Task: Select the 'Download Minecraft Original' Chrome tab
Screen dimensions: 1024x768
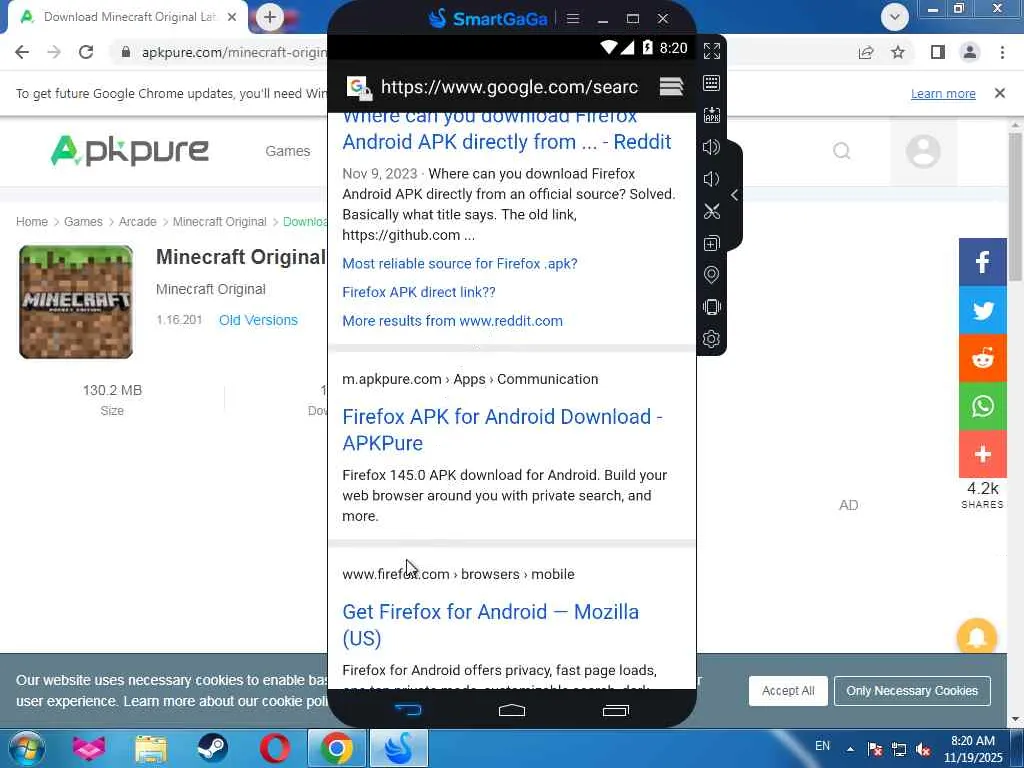Action: [128, 17]
